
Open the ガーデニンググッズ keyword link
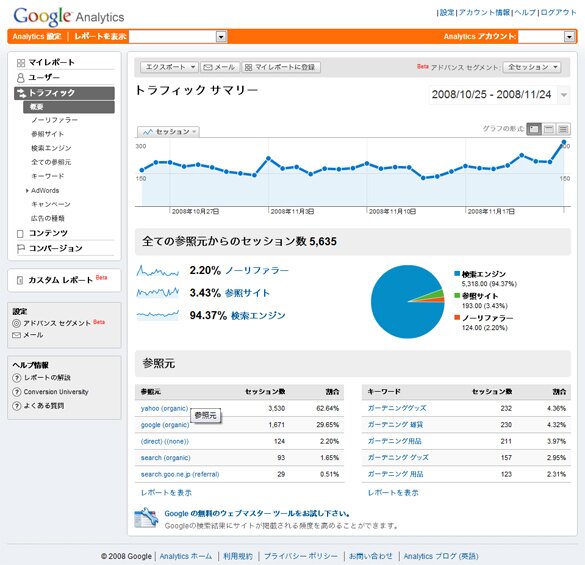[397, 408]
